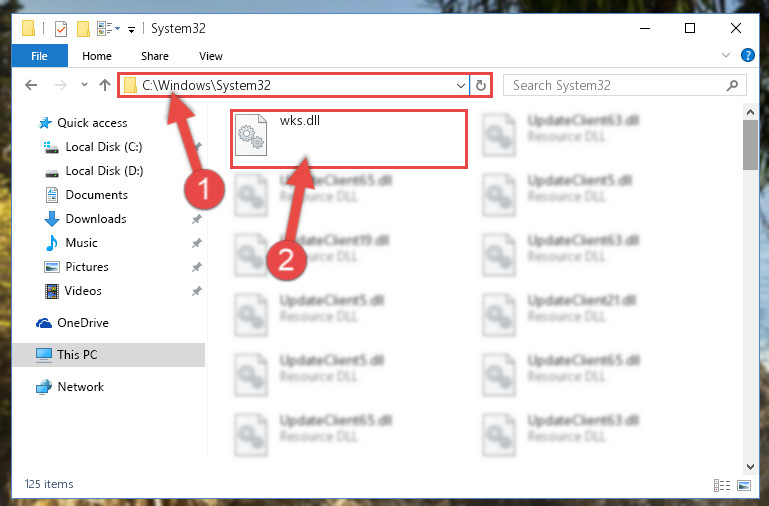
Task: Open Downloads in the navigation pane
Action: tap(96, 219)
